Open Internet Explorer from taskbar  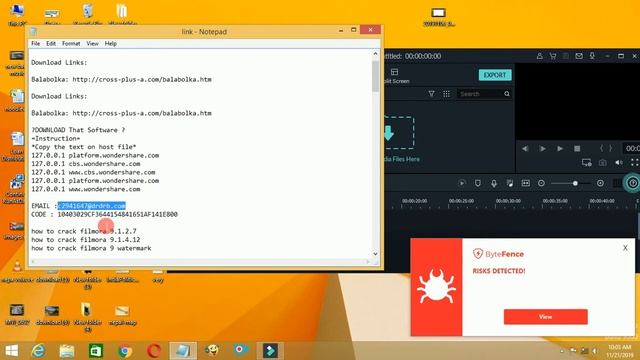tap(38, 351)
